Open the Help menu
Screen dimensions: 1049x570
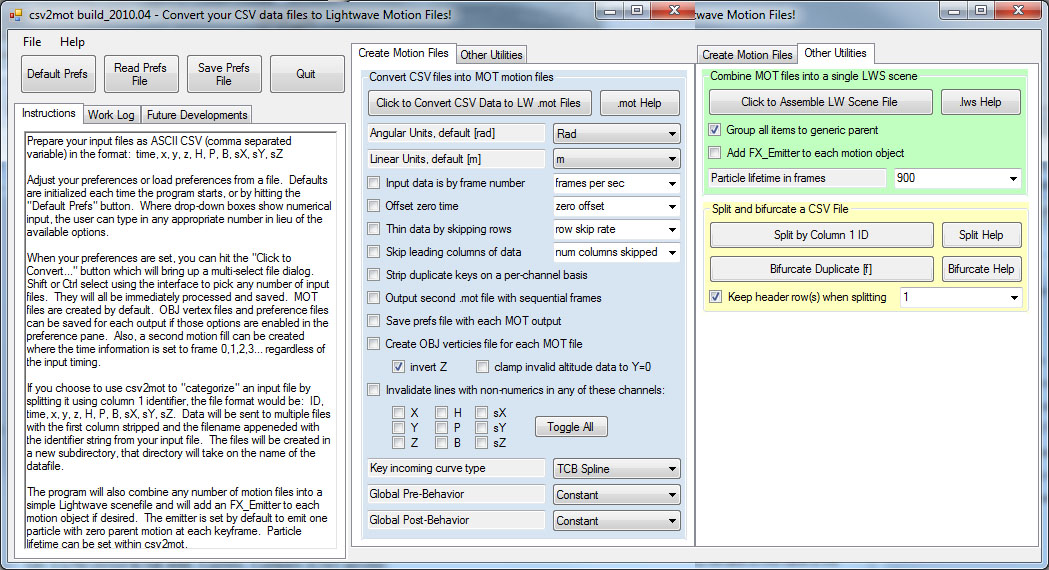[x=72, y=41]
